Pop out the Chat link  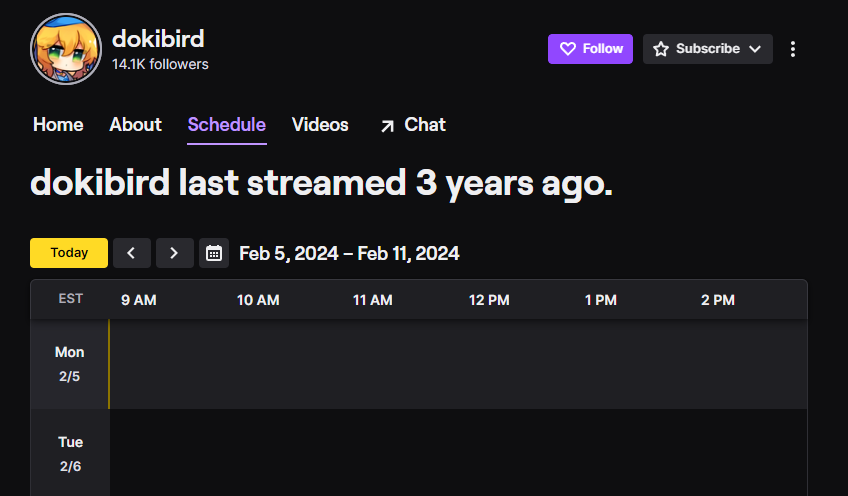[x=413, y=125]
